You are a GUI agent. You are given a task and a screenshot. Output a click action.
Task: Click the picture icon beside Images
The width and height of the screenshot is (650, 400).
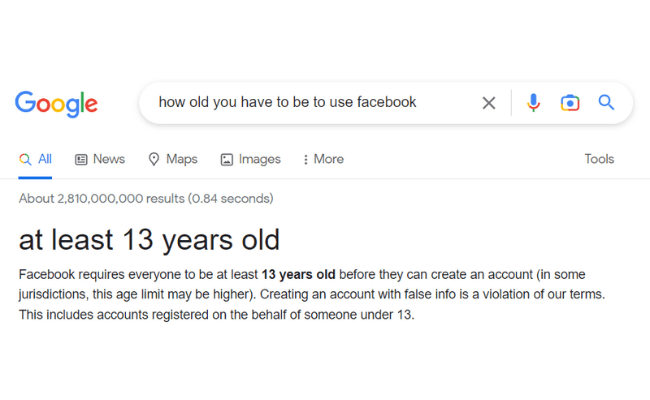[226, 160]
